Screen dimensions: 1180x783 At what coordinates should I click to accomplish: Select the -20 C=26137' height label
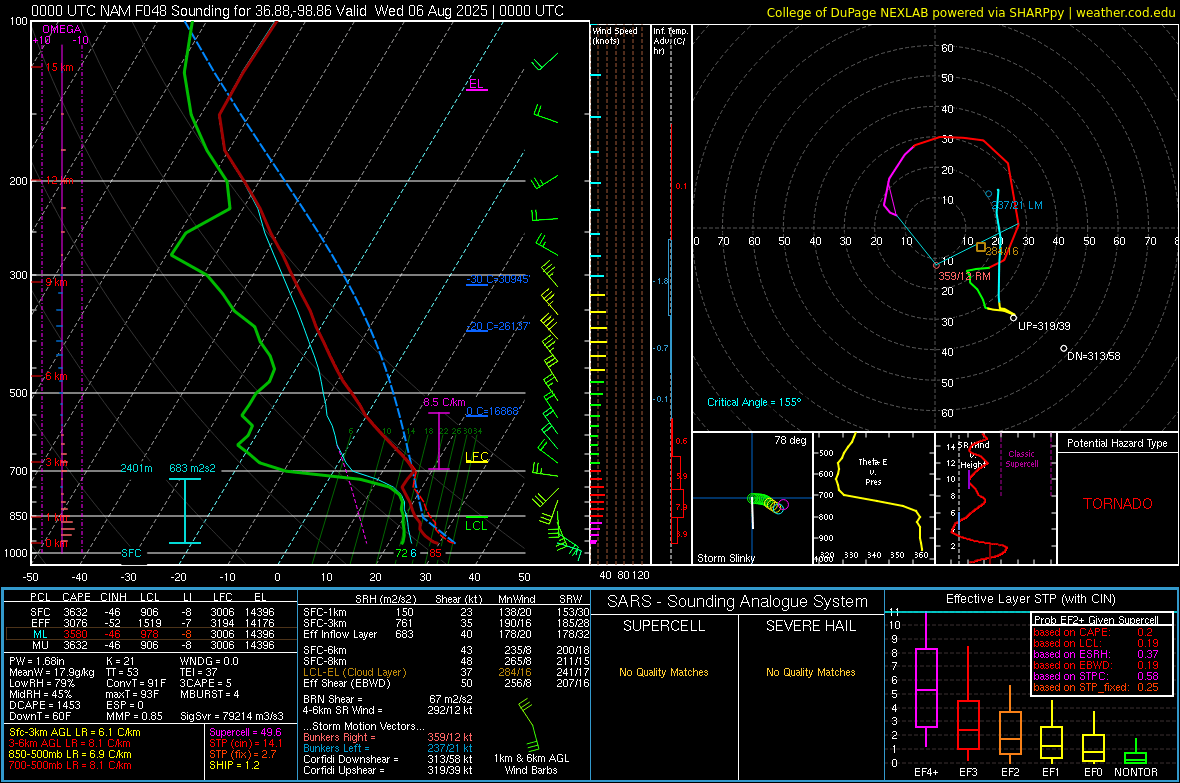498,326
